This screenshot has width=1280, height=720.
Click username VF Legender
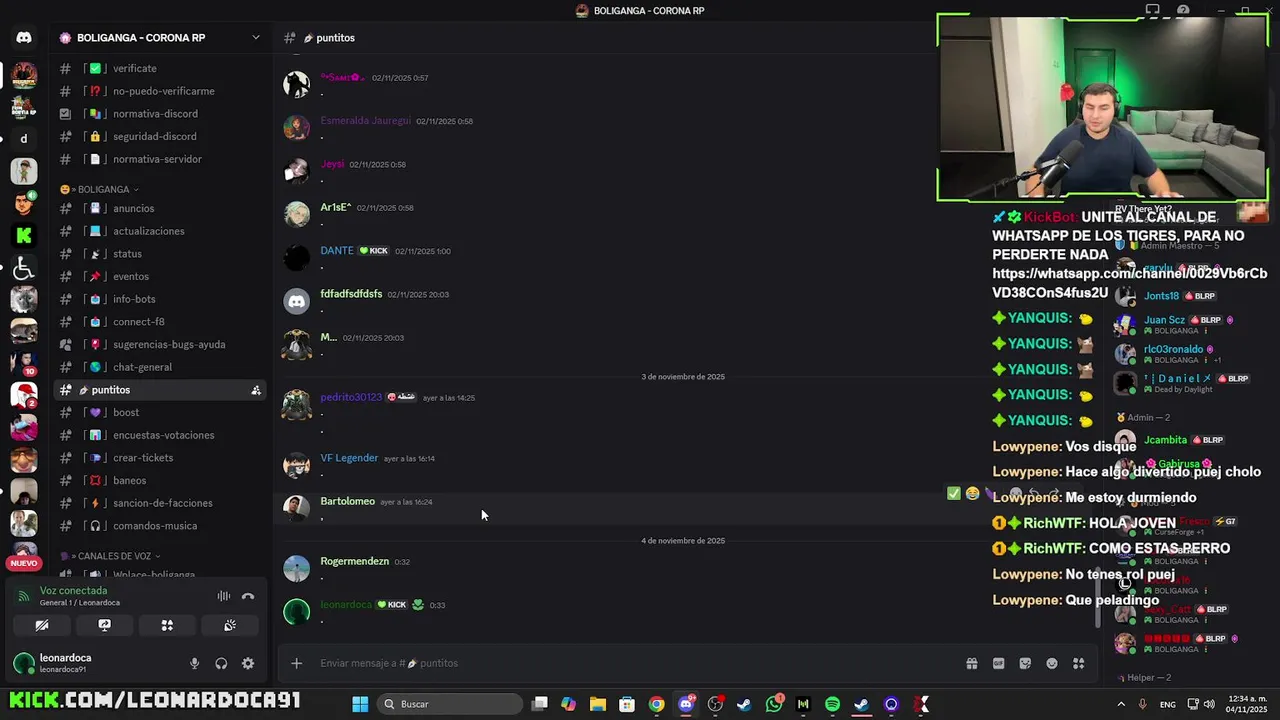[349, 458]
